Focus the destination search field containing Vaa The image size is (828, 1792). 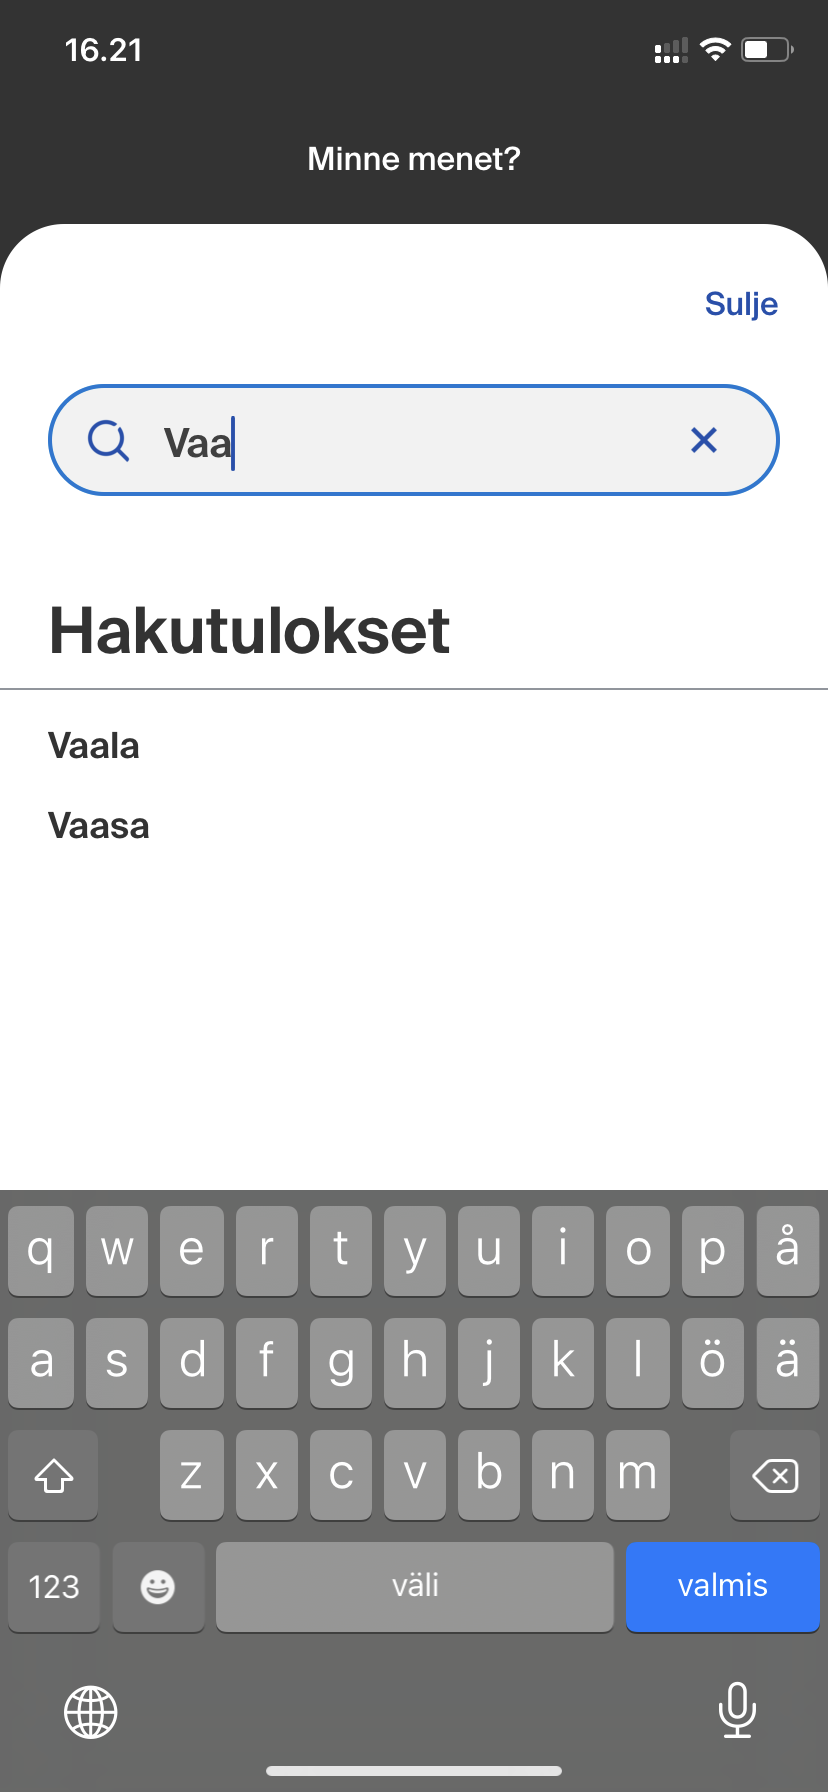[420, 440]
